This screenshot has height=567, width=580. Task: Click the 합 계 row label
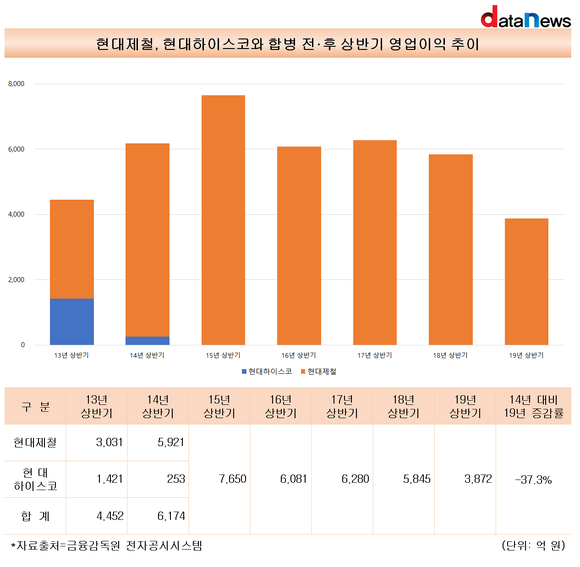click(36, 516)
